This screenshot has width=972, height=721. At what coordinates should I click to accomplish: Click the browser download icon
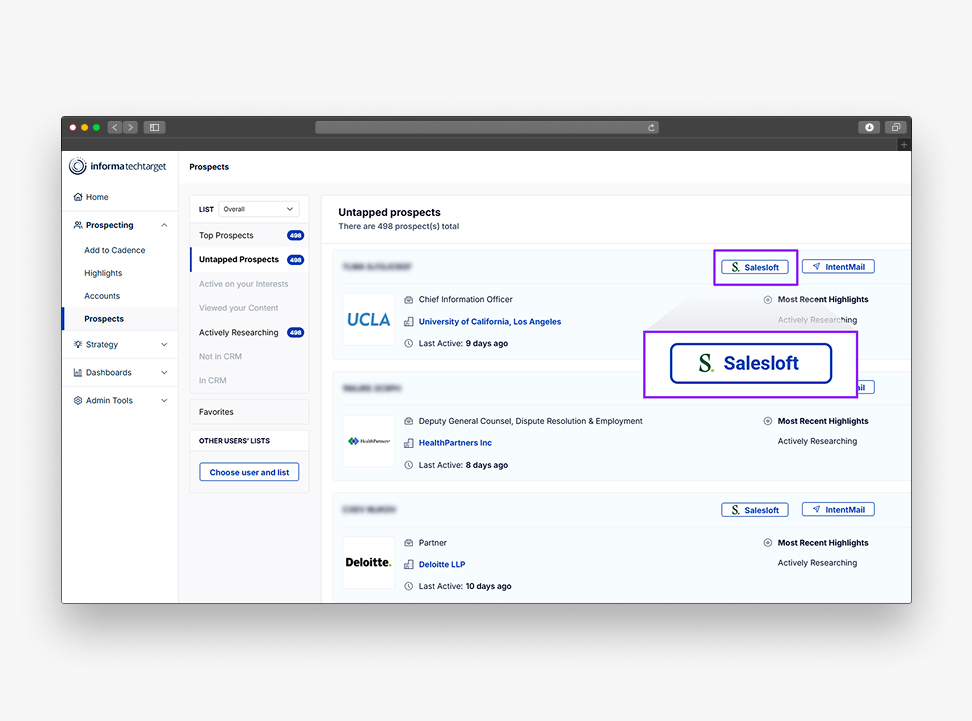869,127
